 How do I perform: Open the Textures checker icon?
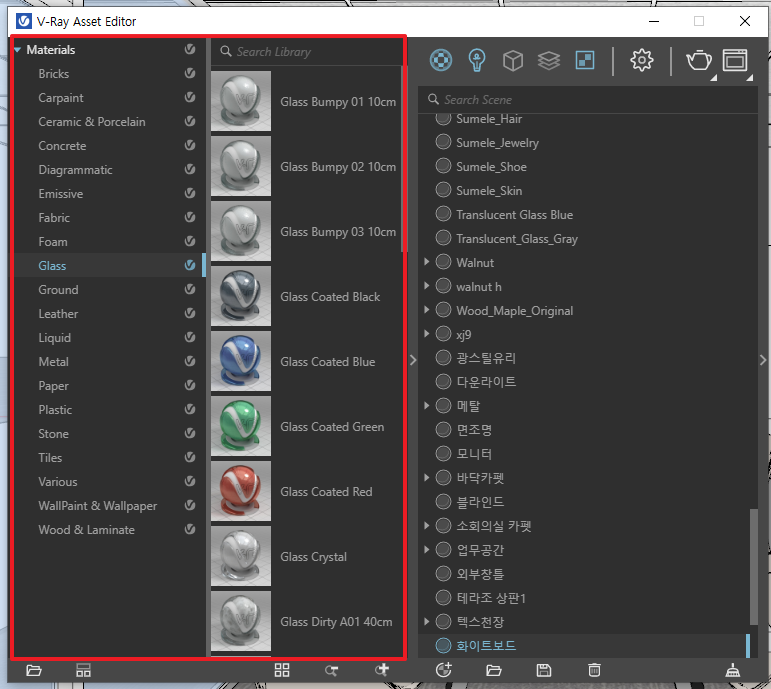(585, 60)
